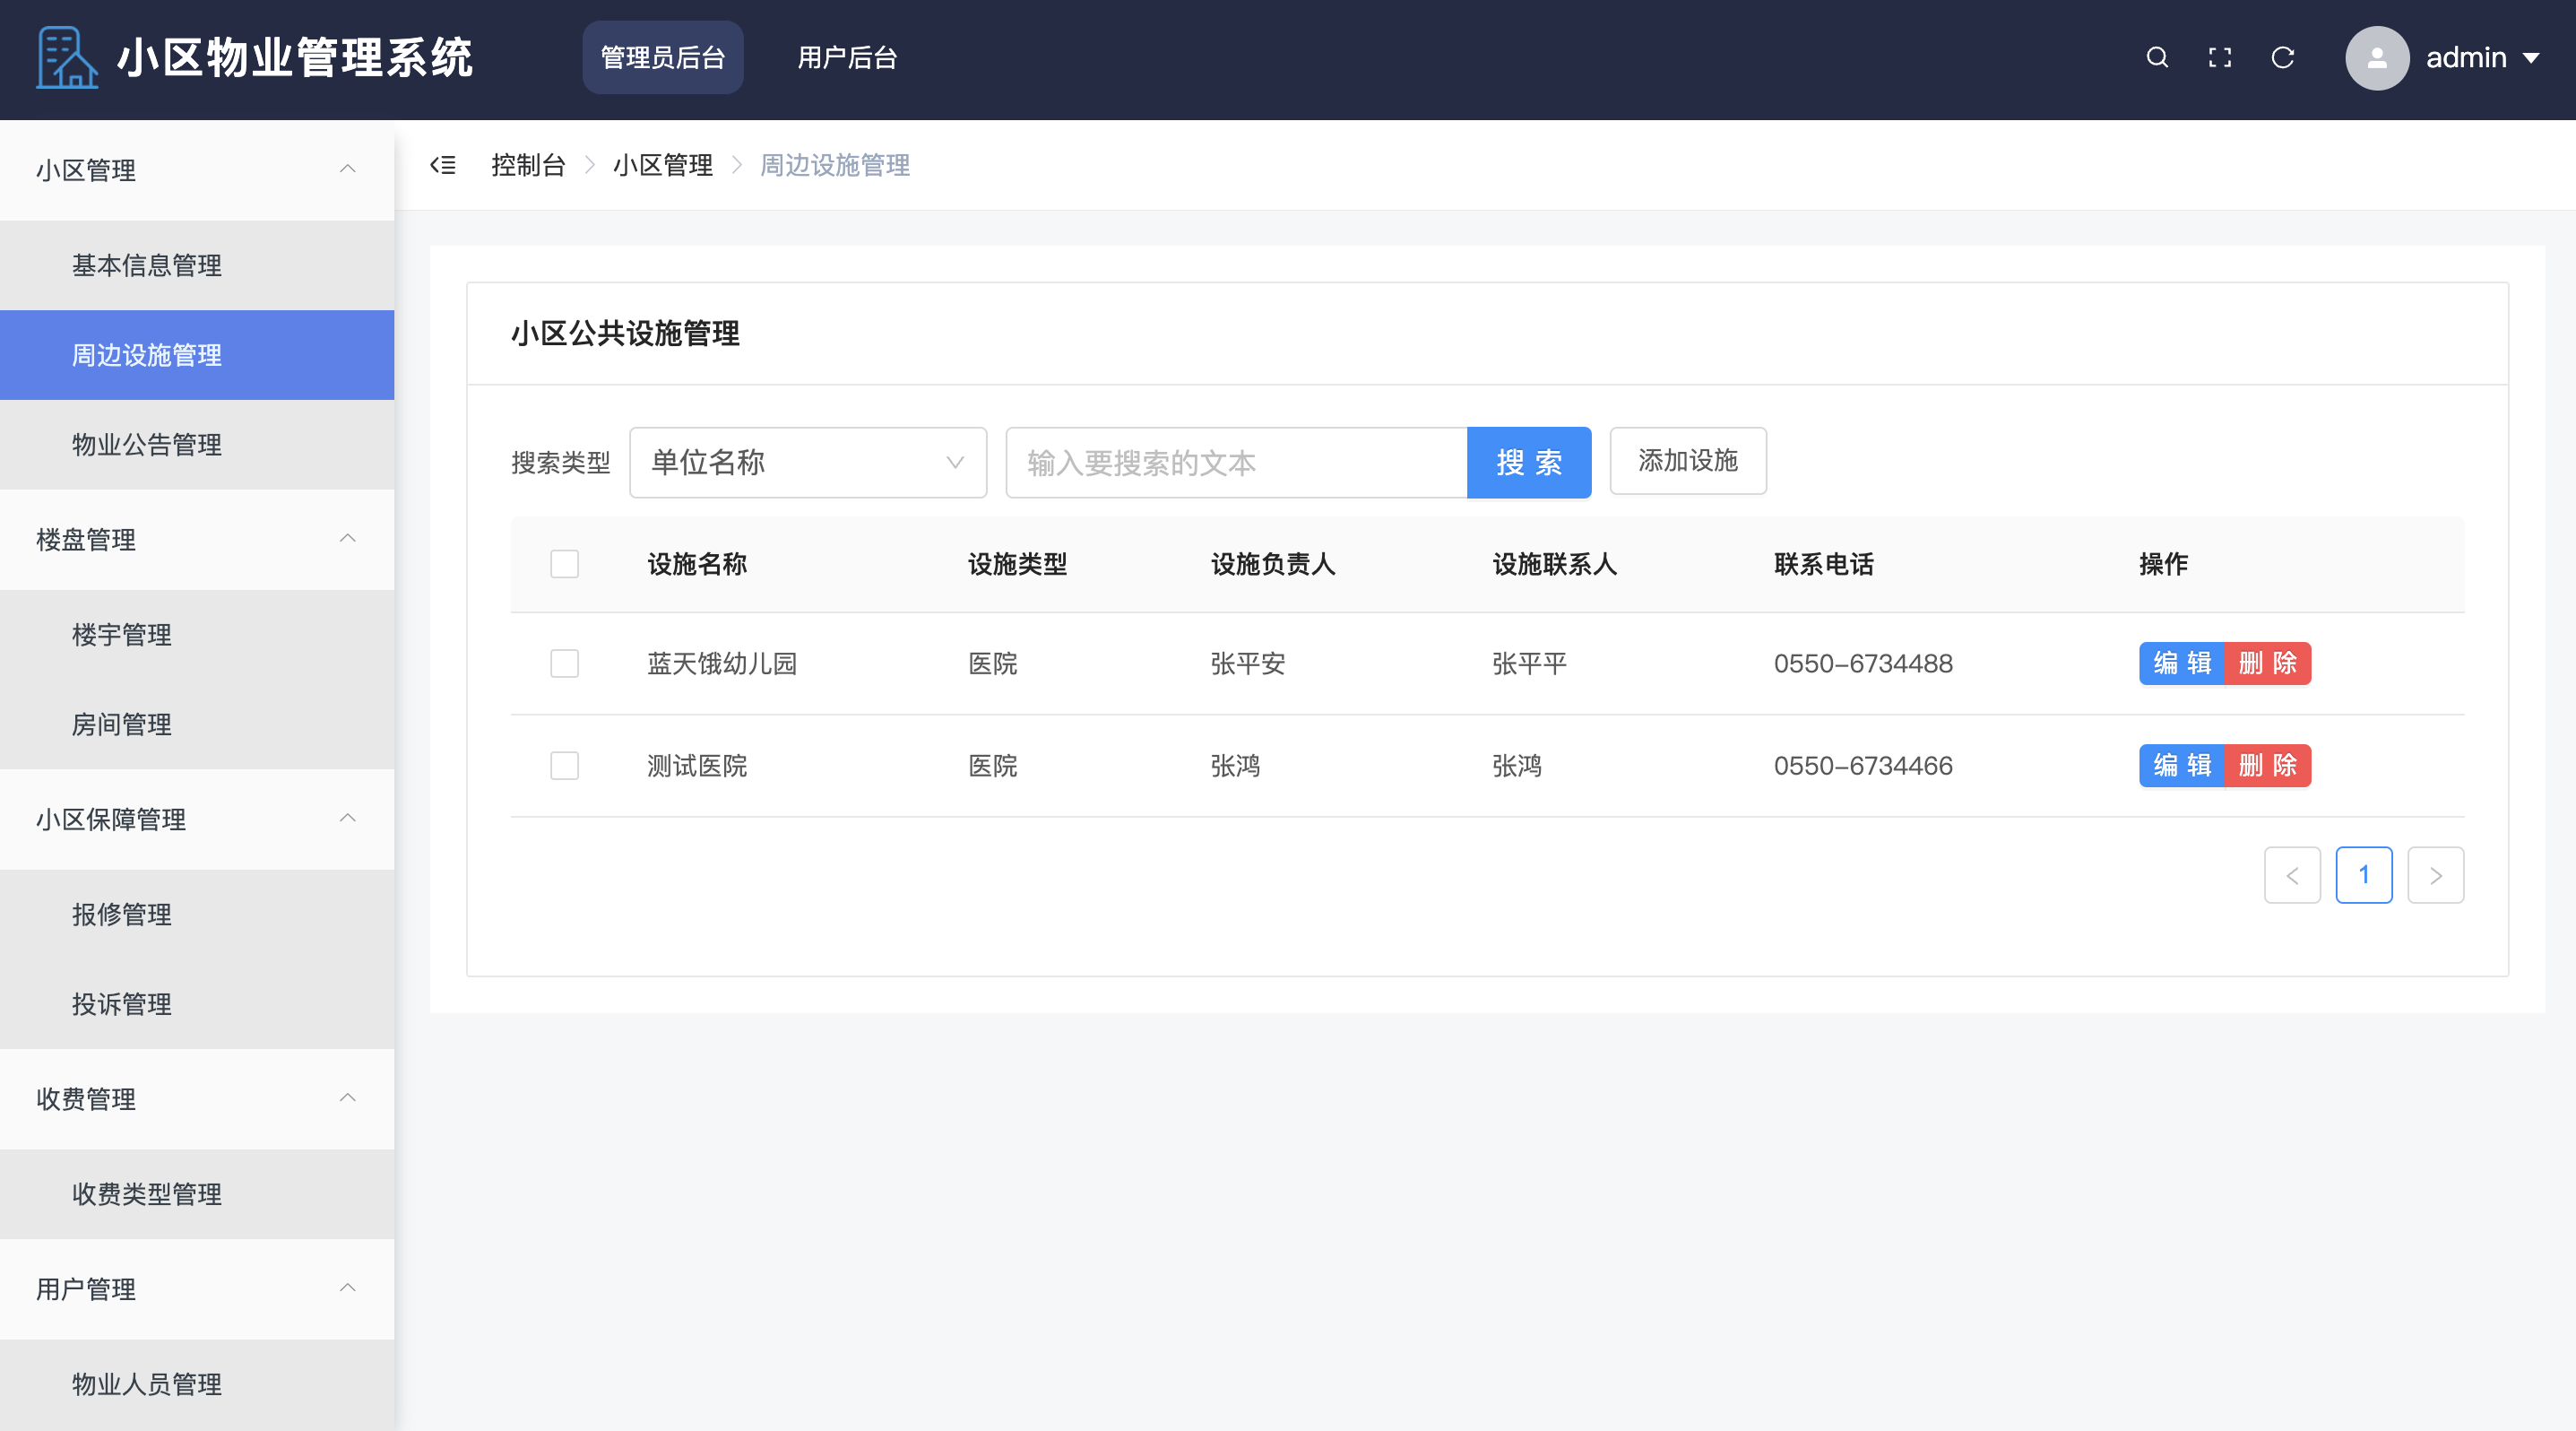Collapse the 小区管理 menu group

coord(197,170)
